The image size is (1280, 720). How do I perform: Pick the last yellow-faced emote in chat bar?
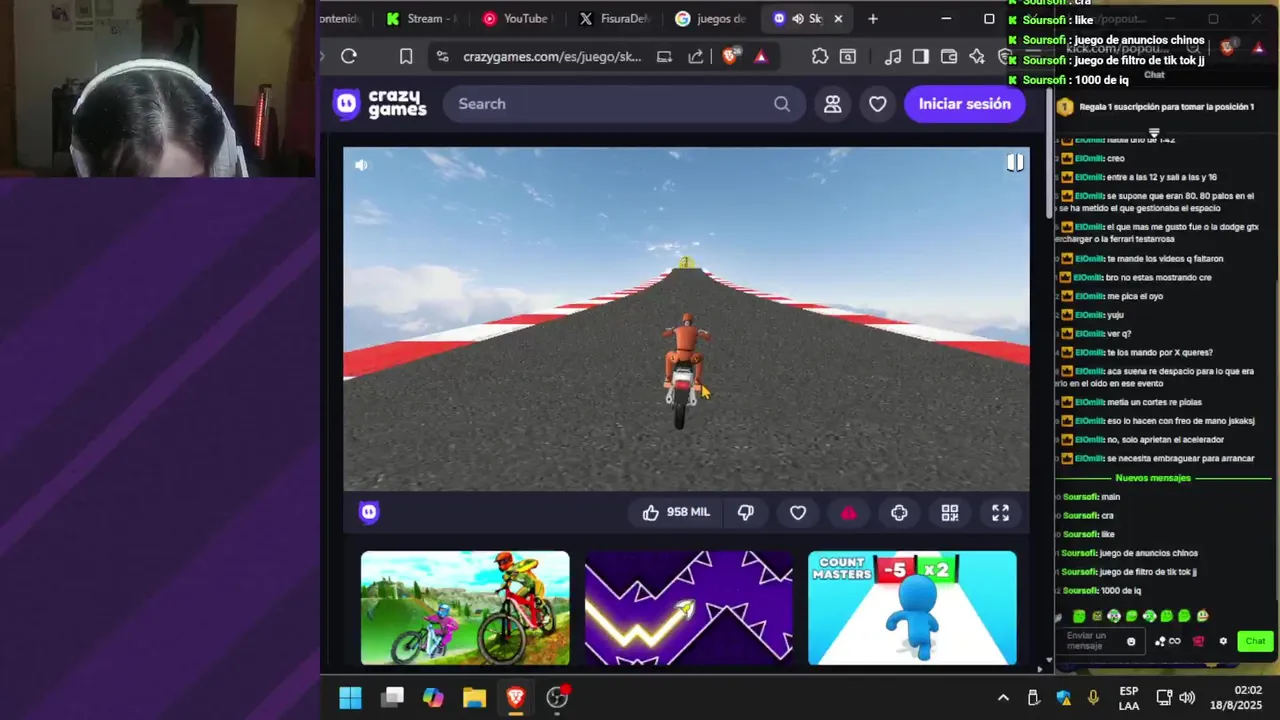pos(1202,616)
